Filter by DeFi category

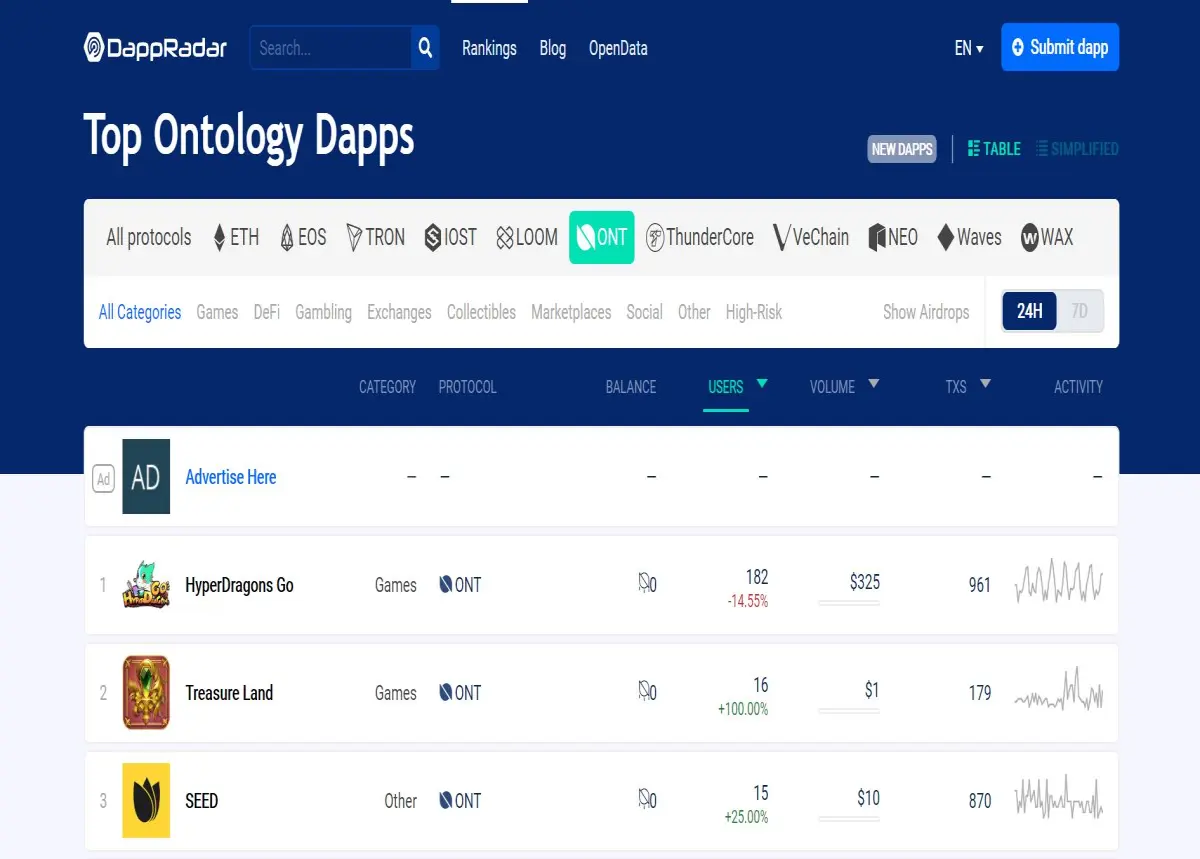click(266, 312)
